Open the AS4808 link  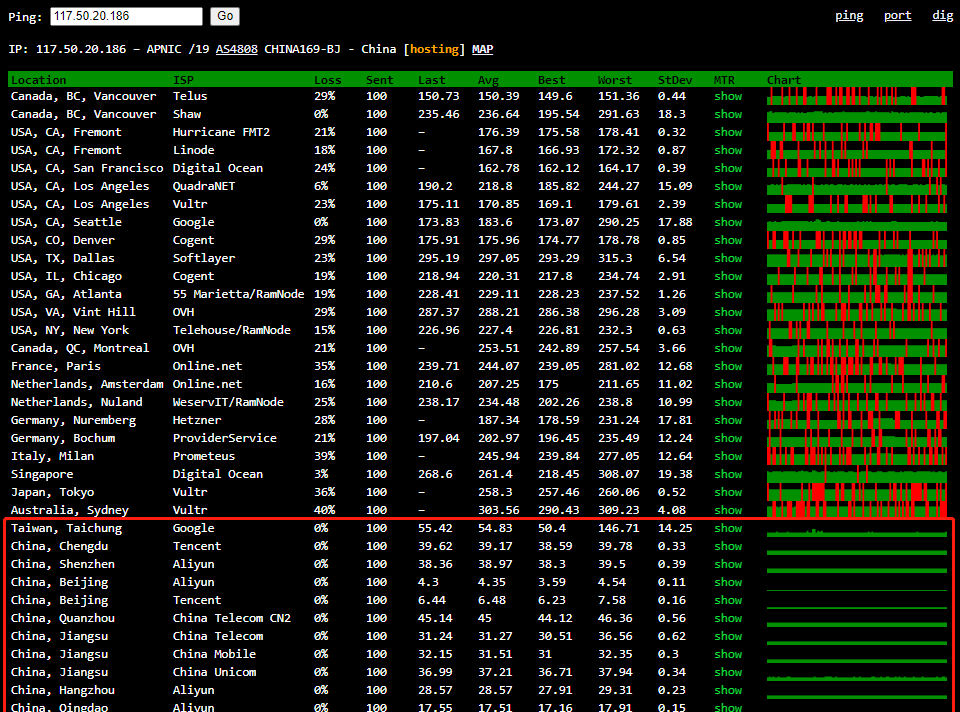[236, 49]
